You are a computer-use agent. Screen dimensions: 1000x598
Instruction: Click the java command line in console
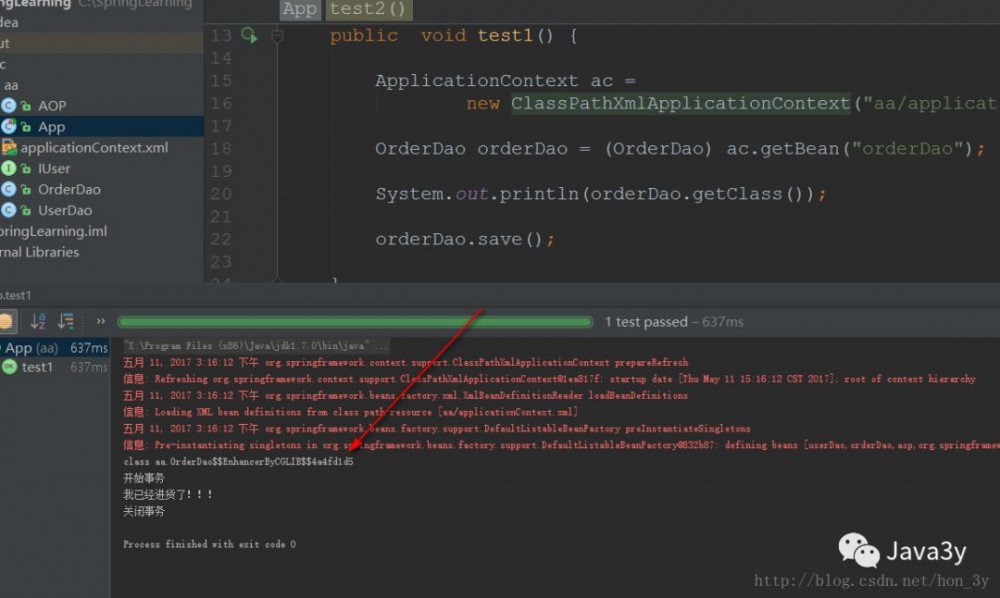pyautogui.click(x=256, y=346)
